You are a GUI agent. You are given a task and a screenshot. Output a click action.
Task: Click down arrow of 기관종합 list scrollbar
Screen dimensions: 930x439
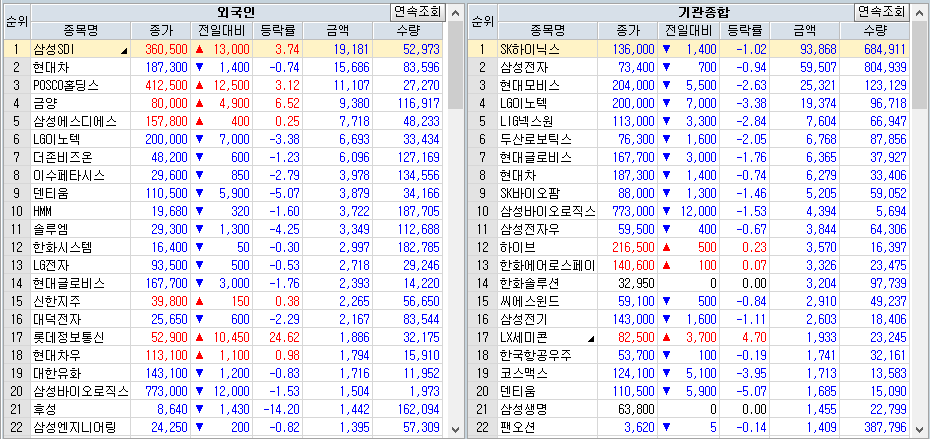tap(920, 429)
